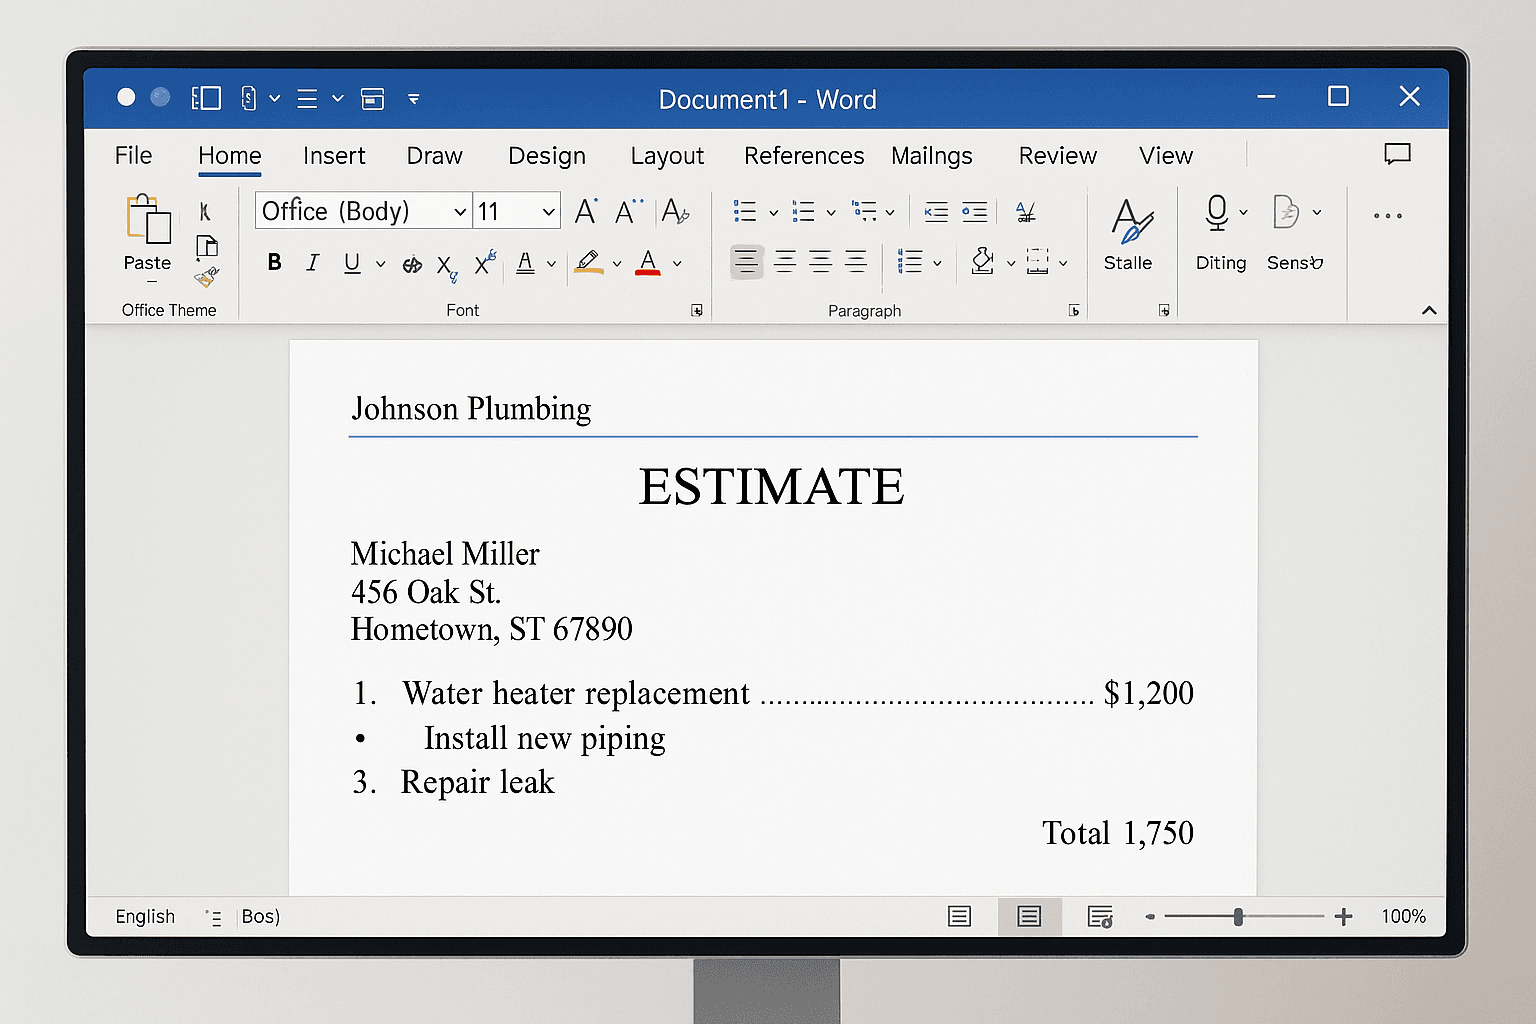Apply strikethrough formatting

[x=411, y=263]
